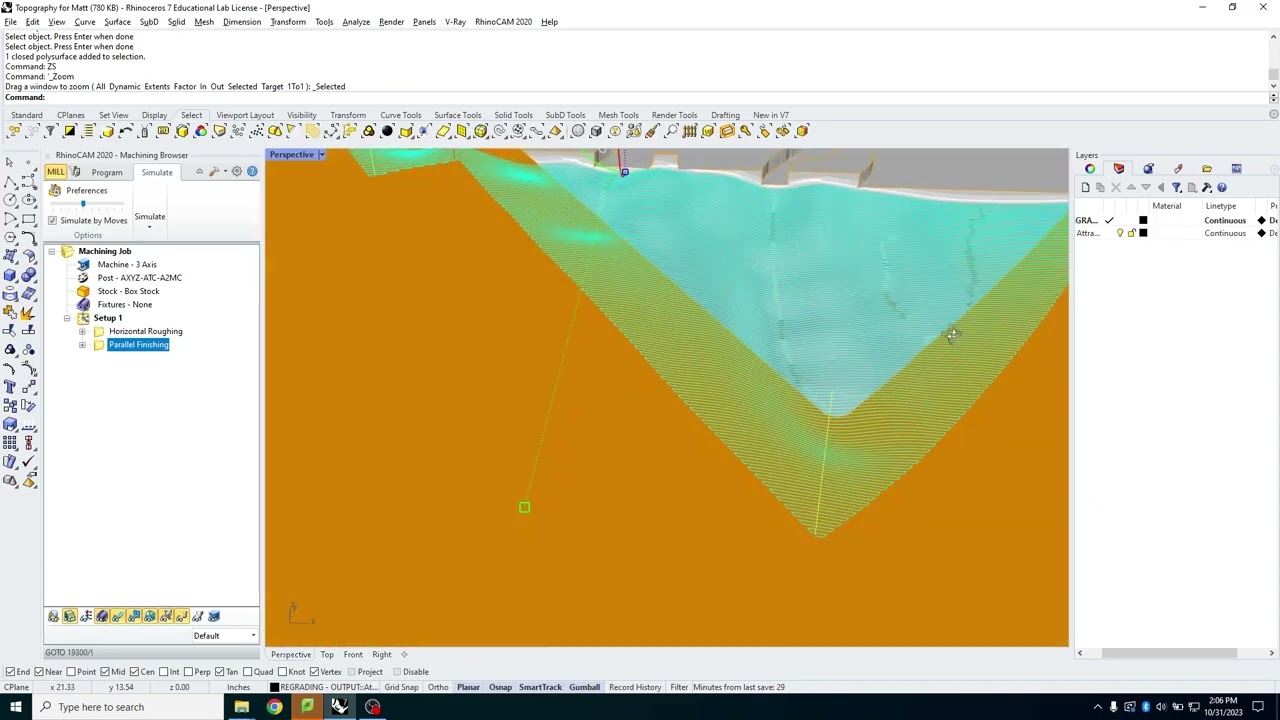Open the RhinoCAM 2020 menu

pos(503,22)
